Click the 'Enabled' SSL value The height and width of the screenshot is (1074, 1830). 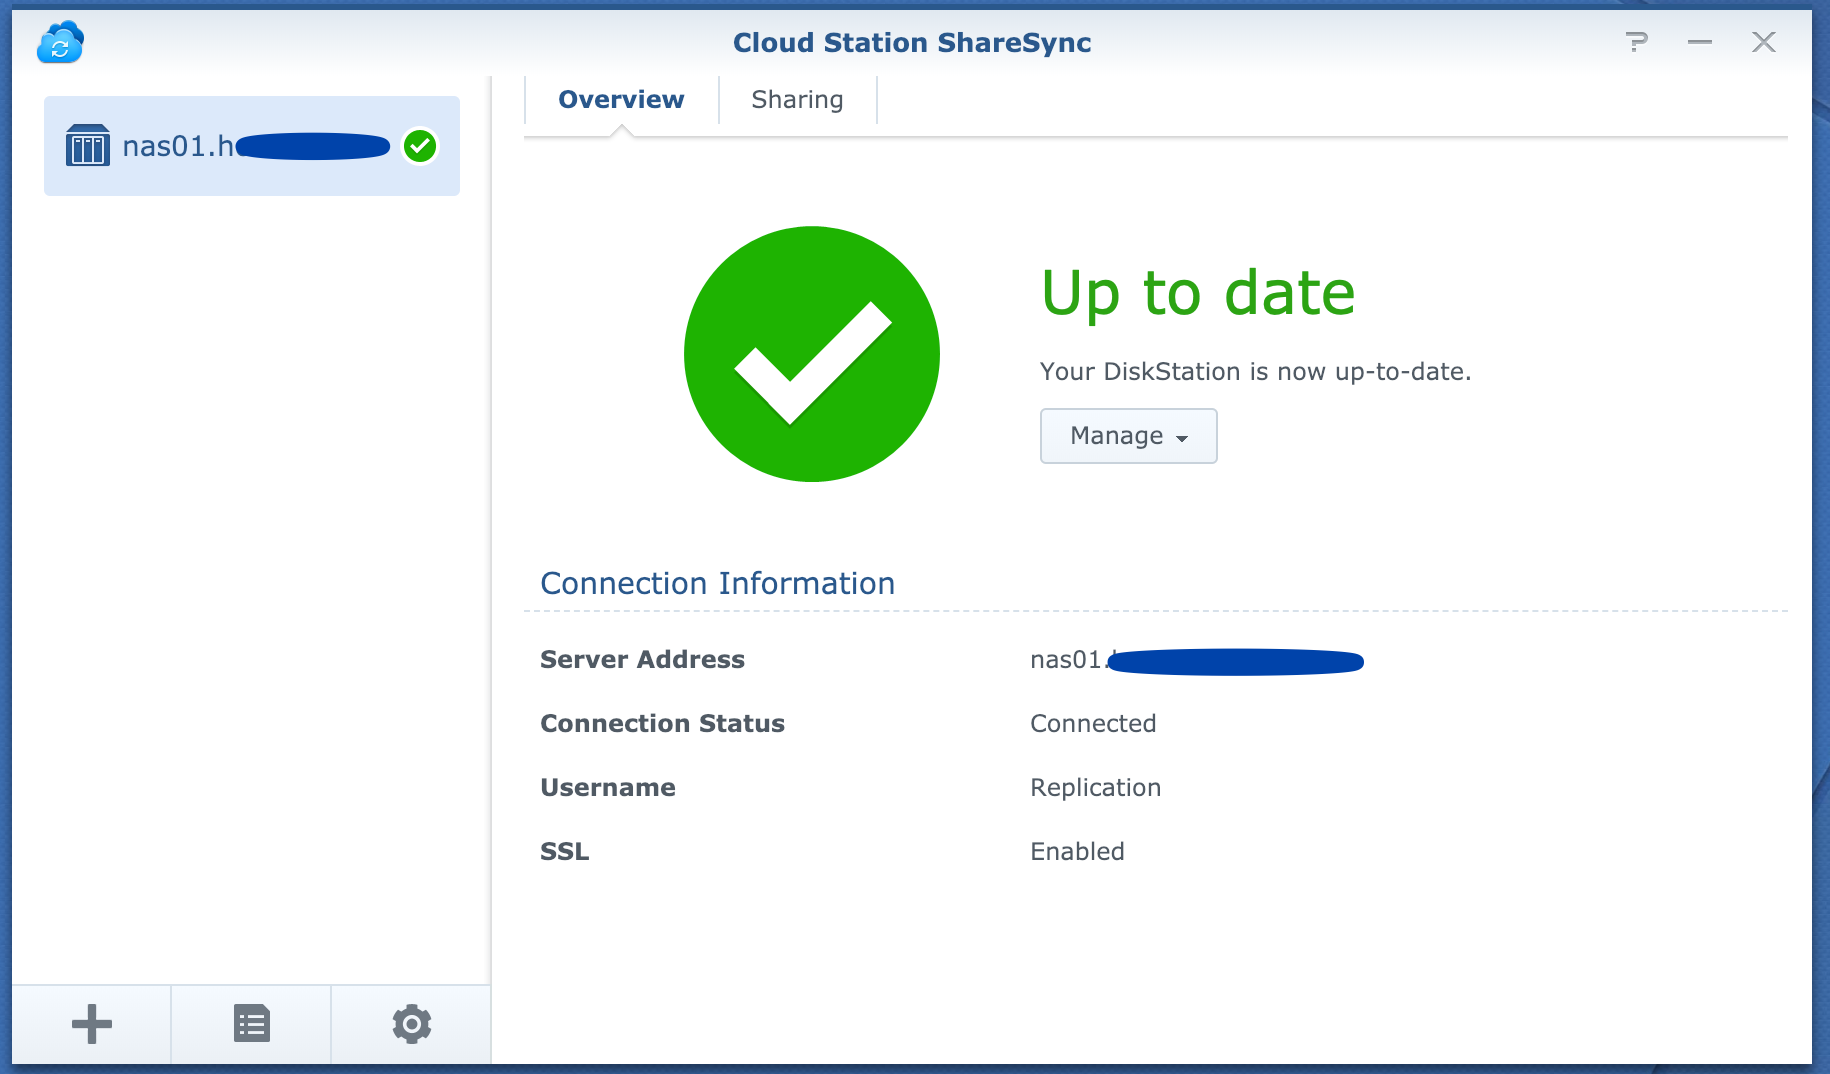tap(1078, 852)
